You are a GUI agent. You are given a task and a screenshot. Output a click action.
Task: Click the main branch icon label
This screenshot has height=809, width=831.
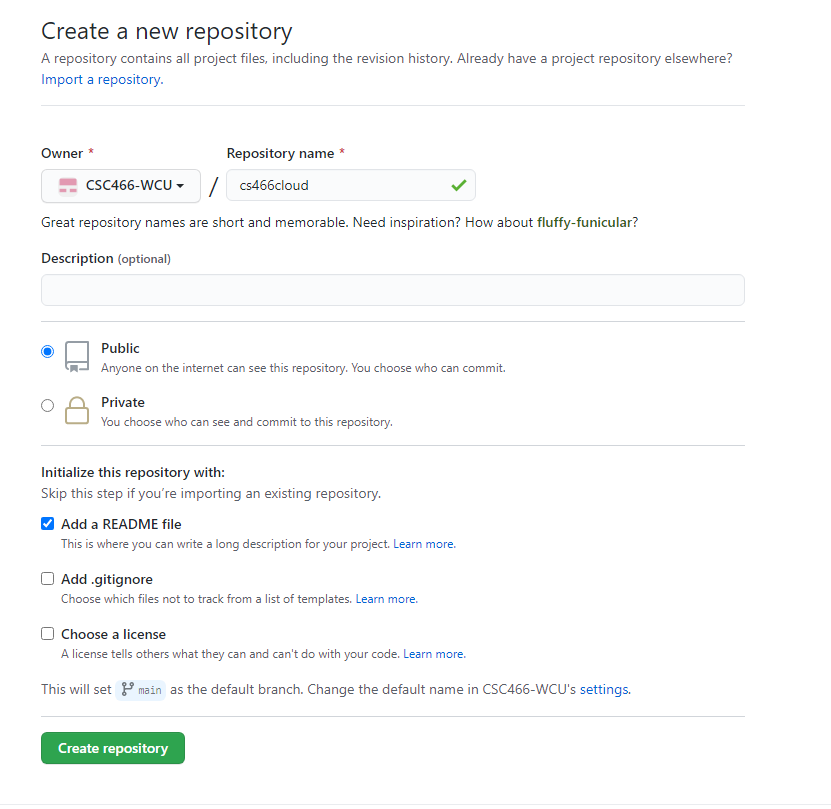140,689
